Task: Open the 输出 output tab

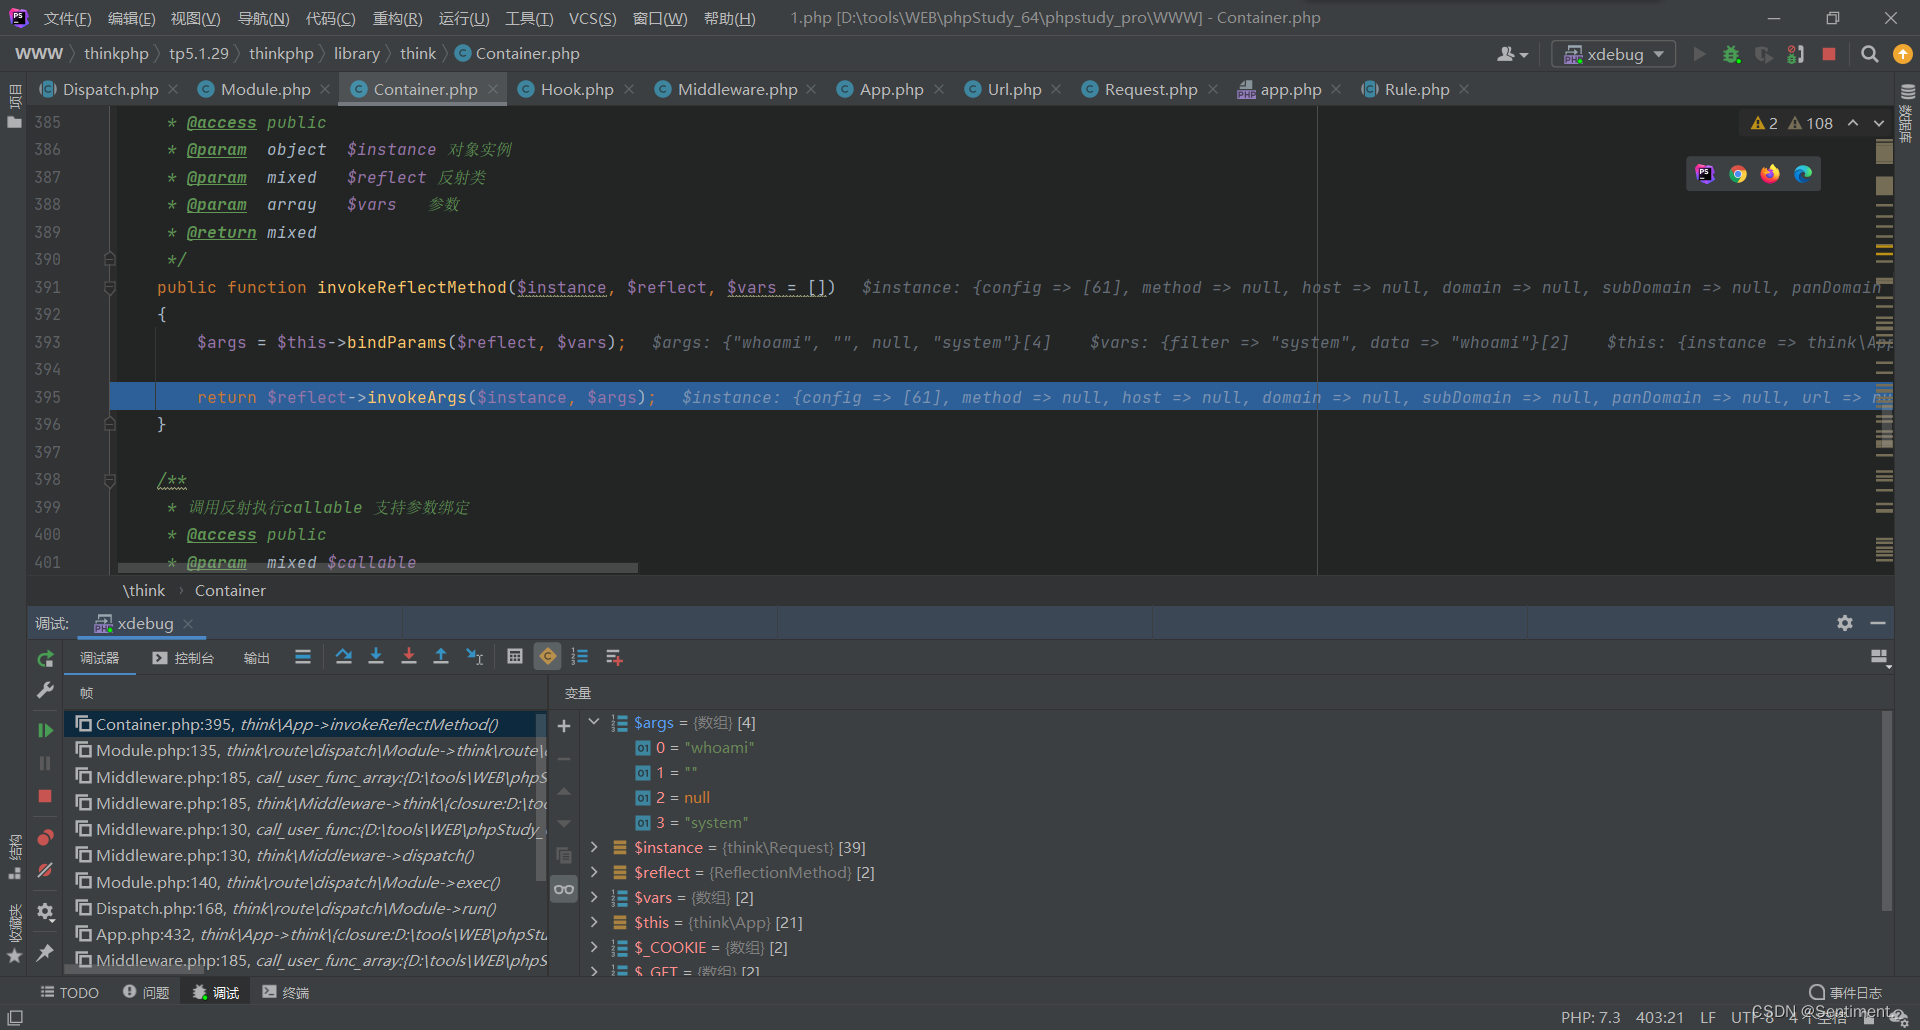Action: click(x=257, y=657)
